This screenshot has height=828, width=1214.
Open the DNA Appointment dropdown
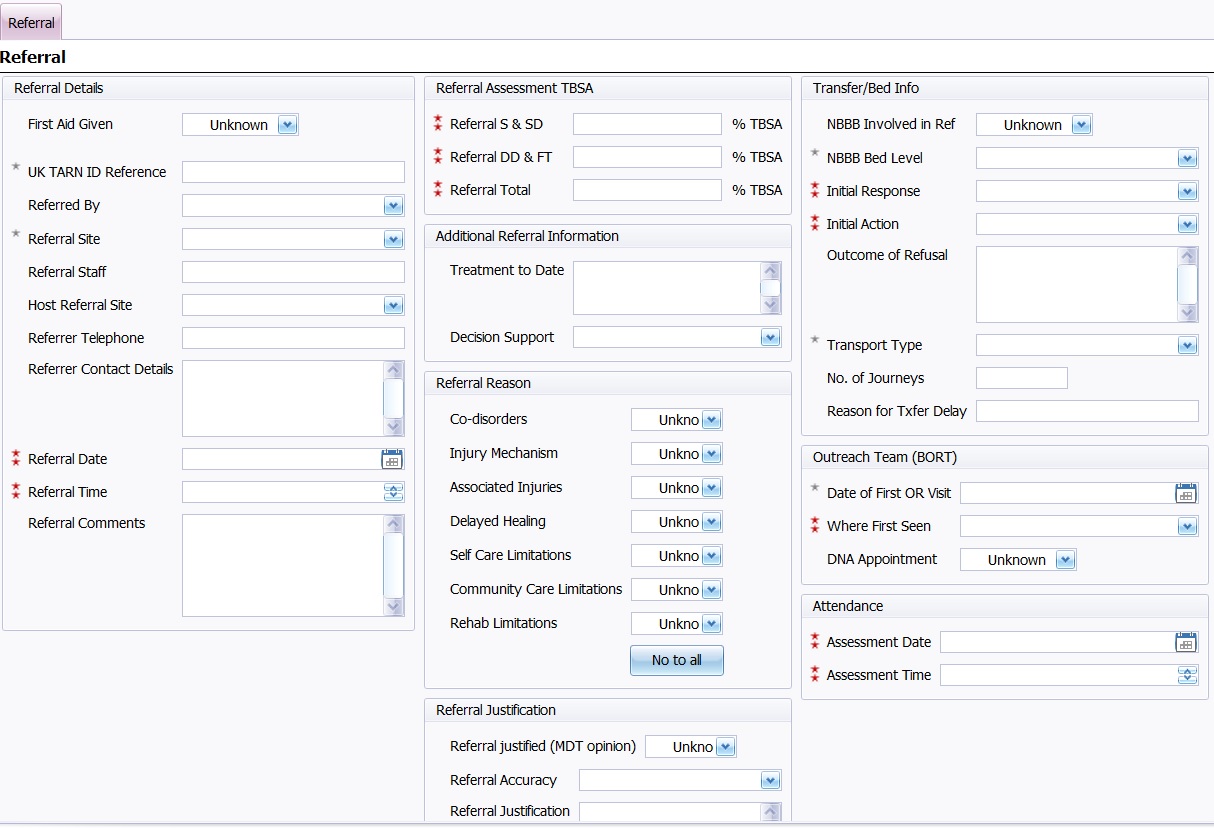1065,560
